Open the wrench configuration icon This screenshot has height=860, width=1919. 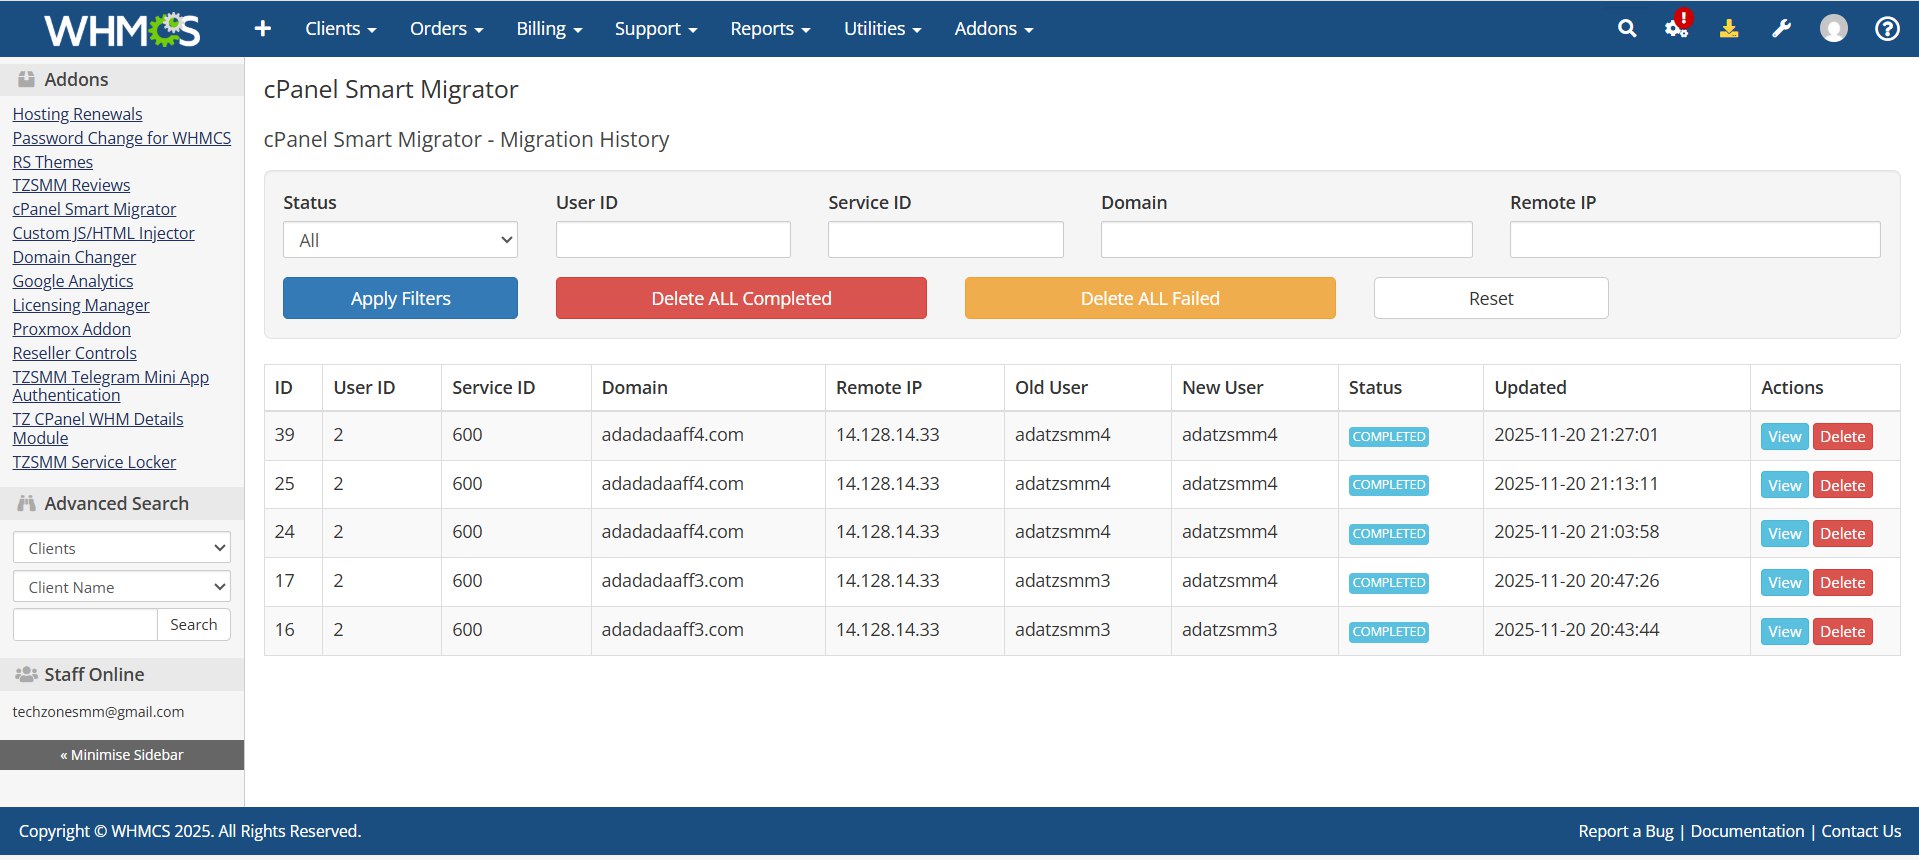click(x=1781, y=29)
